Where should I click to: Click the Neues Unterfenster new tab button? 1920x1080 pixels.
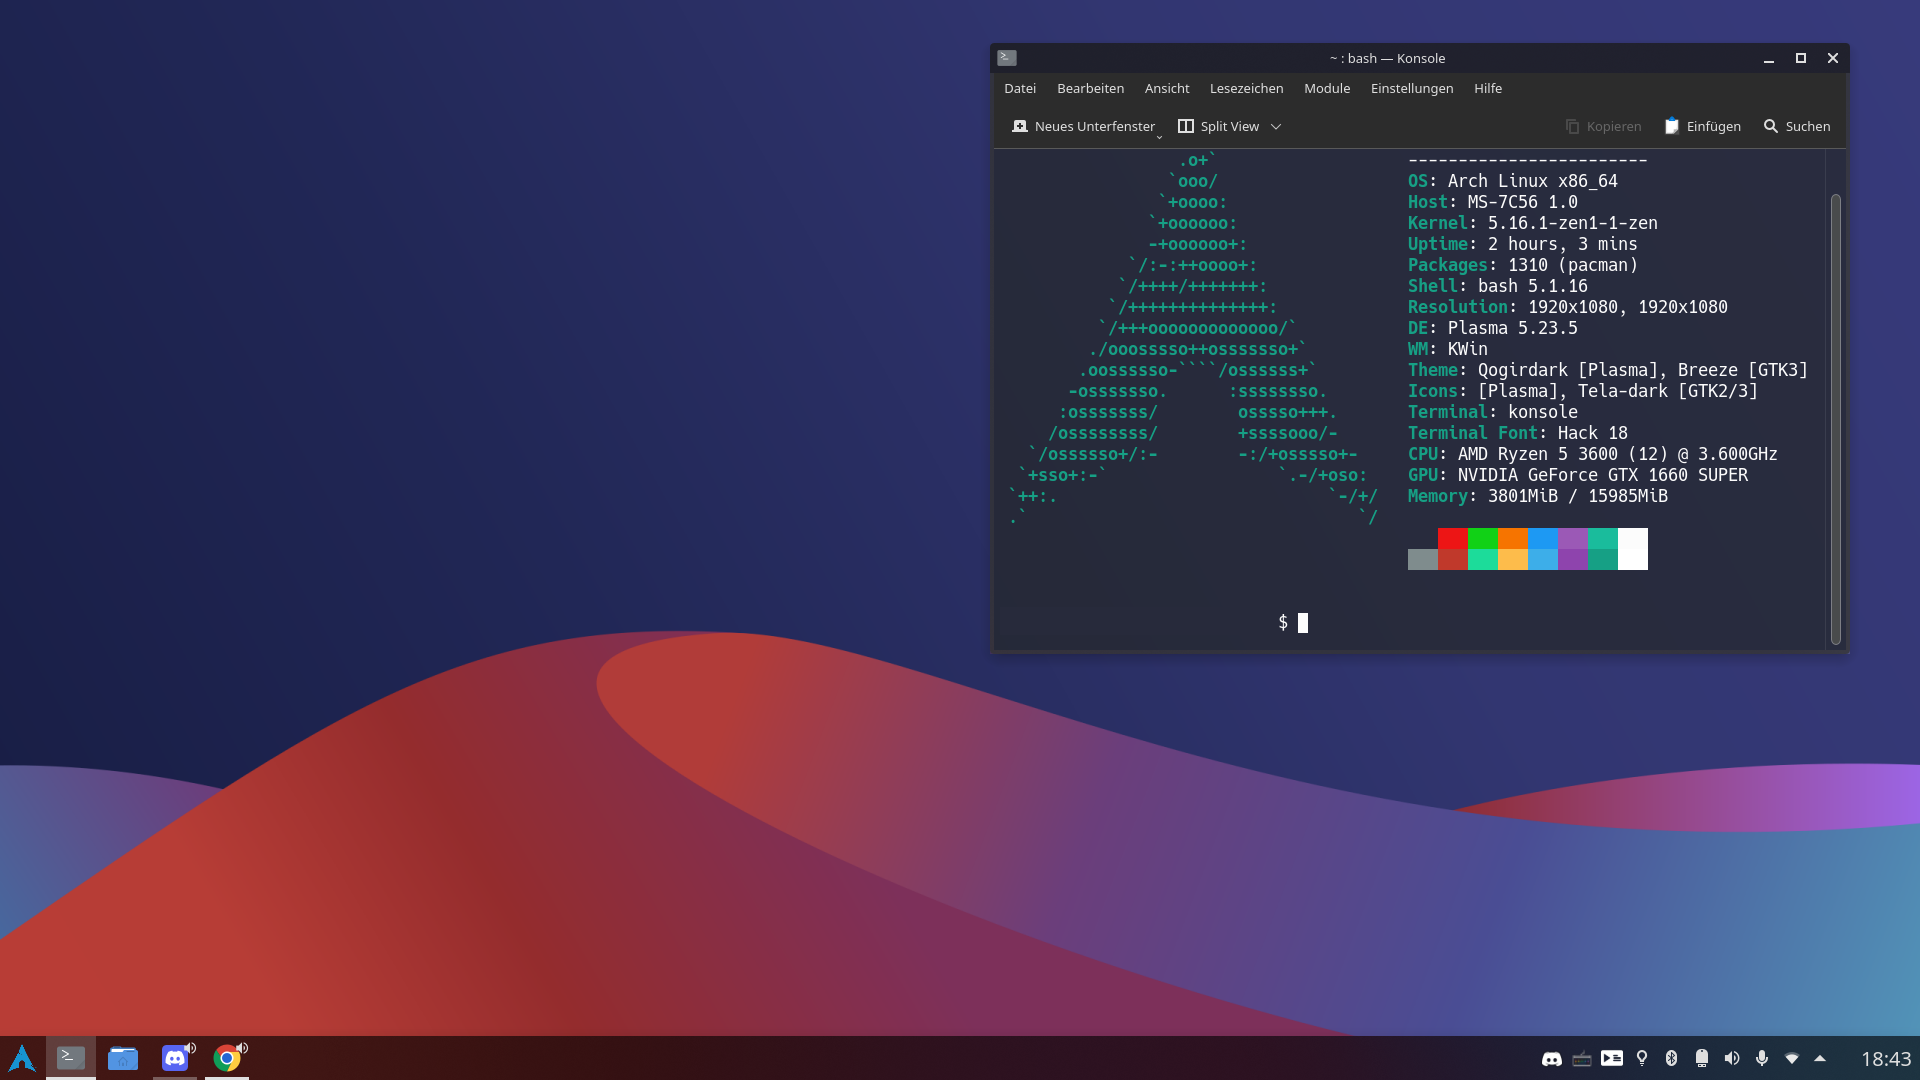coord(1083,126)
